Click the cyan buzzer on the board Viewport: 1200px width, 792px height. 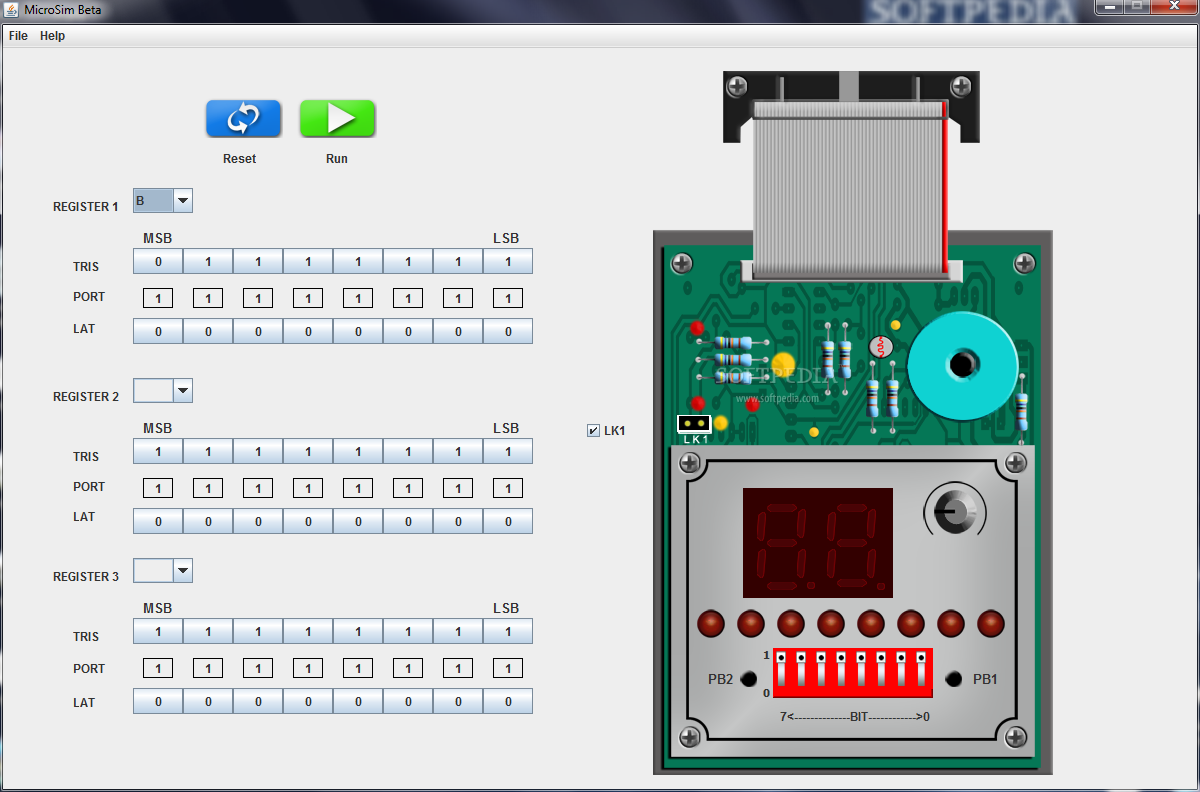(x=962, y=365)
